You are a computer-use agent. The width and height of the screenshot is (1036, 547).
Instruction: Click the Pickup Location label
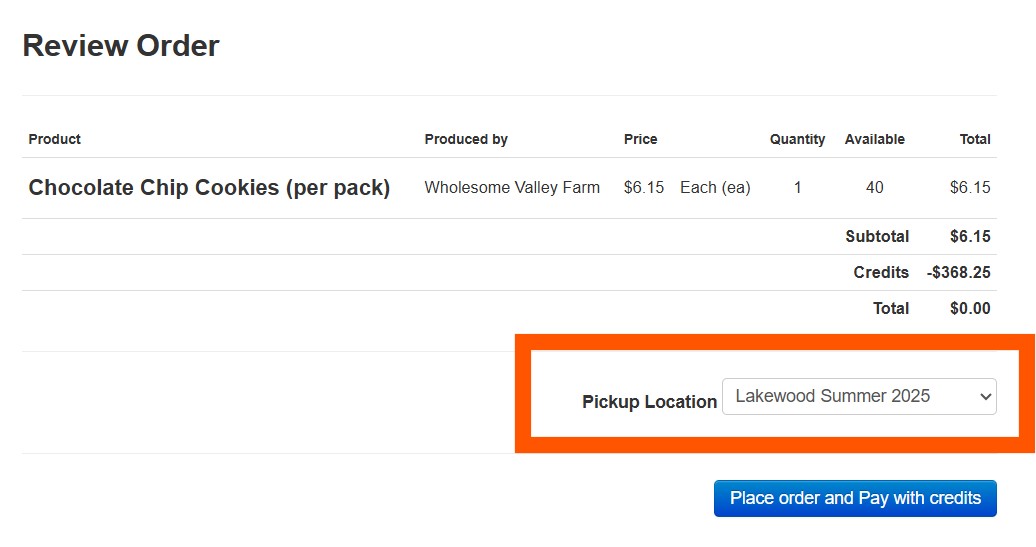649,402
